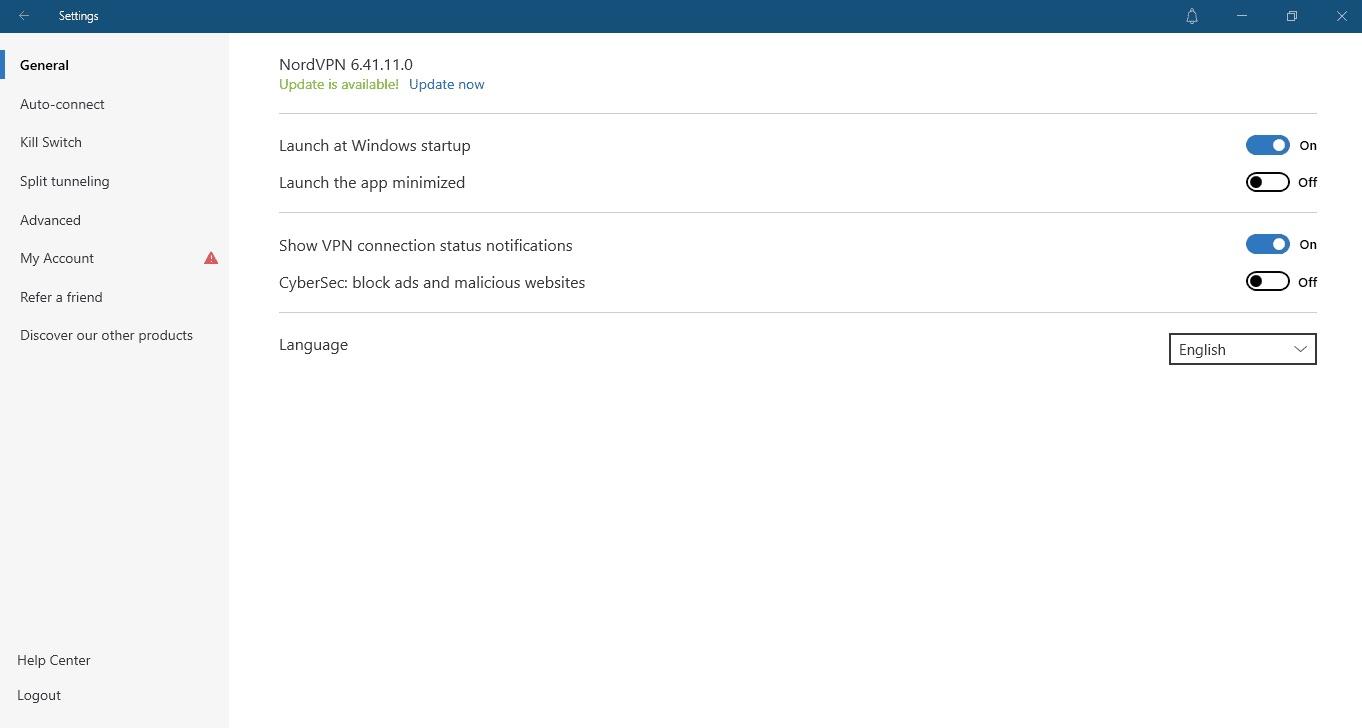
Task: Open the Auto-connect settings section
Action: [x=62, y=104]
